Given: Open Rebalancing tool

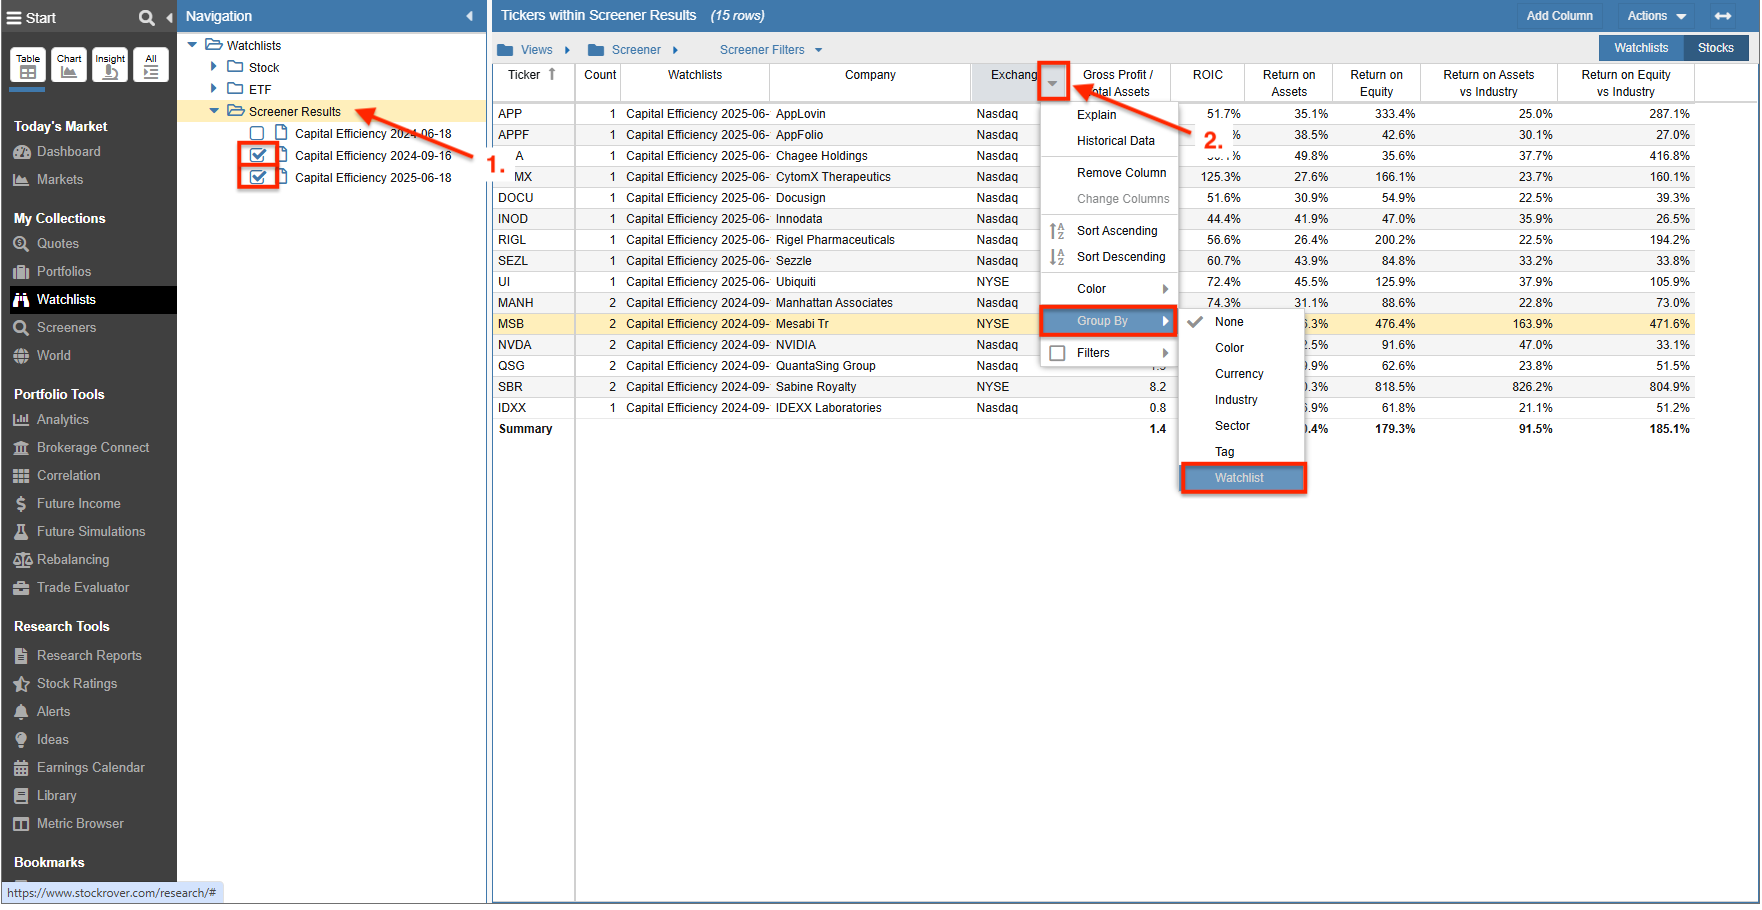Looking at the screenshot, I should click(x=72, y=560).
